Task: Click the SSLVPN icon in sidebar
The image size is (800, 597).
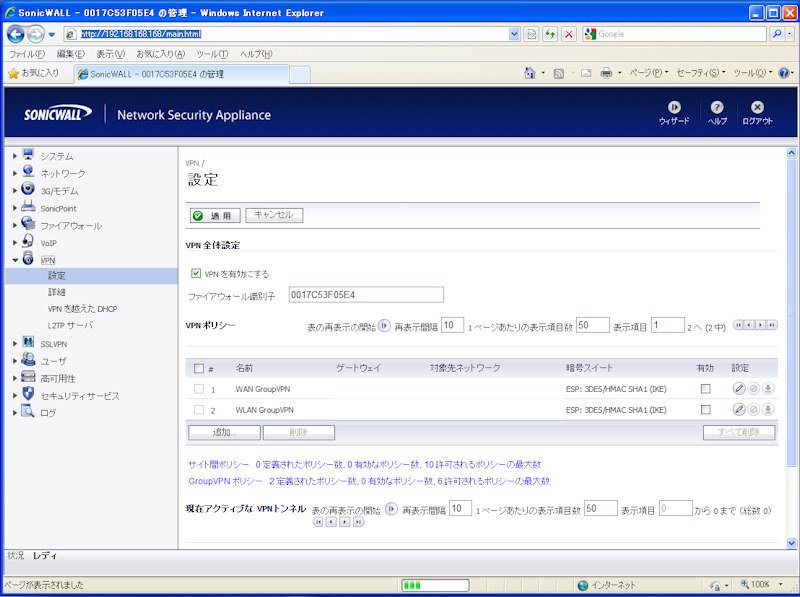Action: [x=28, y=342]
